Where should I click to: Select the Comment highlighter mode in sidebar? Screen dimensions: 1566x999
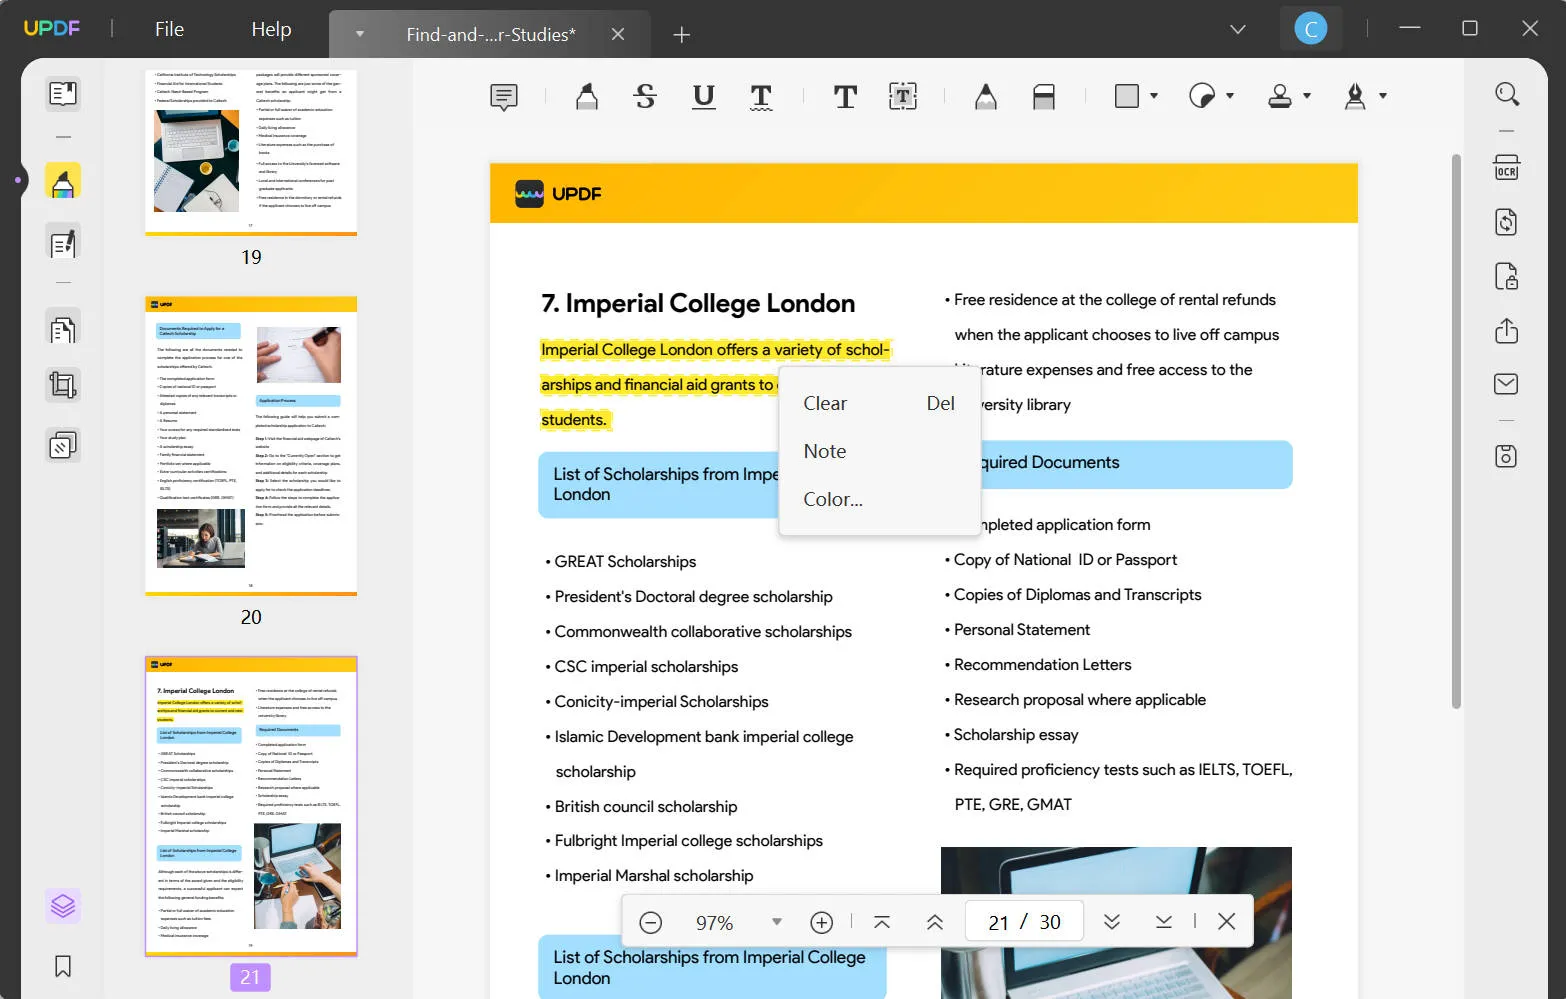pyautogui.click(x=63, y=182)
